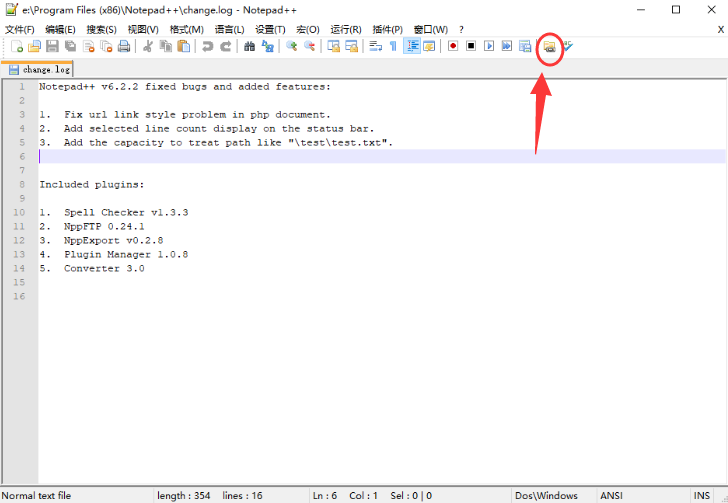The image size is (728, 503).
Task: Expand the 语言(L) menu
Action: tap(229, 29)
